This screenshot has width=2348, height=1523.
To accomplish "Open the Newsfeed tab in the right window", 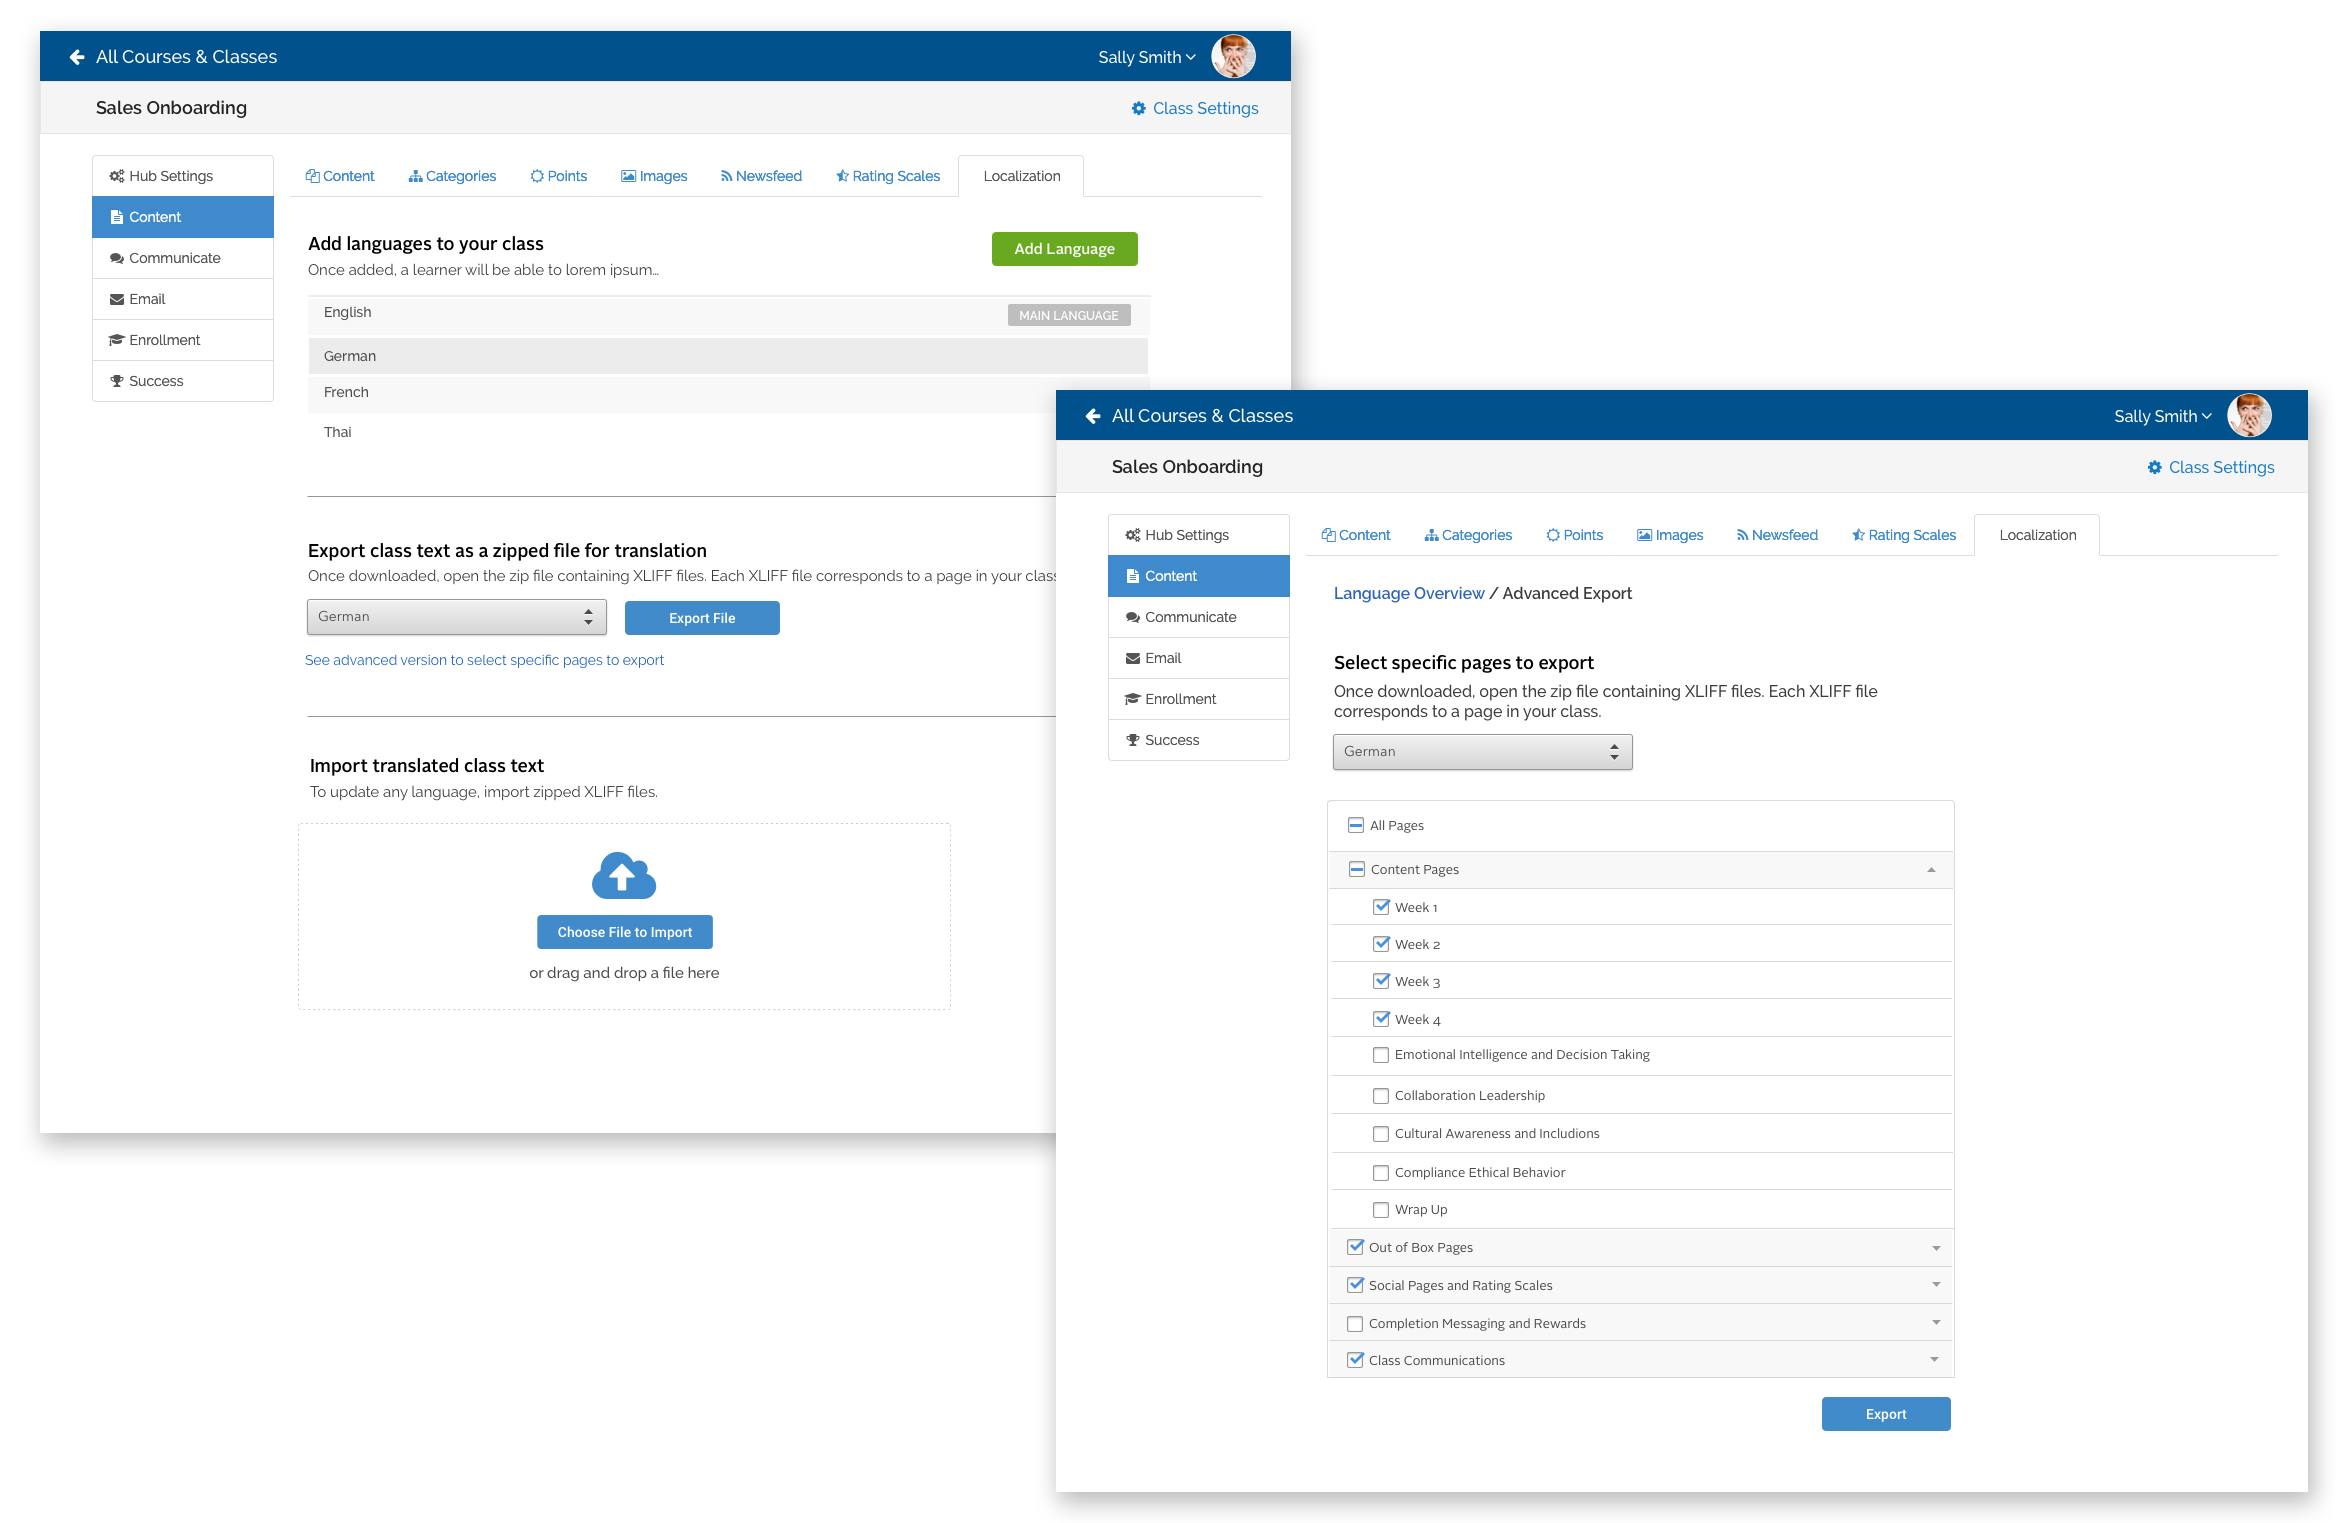I will [1777, 535].
